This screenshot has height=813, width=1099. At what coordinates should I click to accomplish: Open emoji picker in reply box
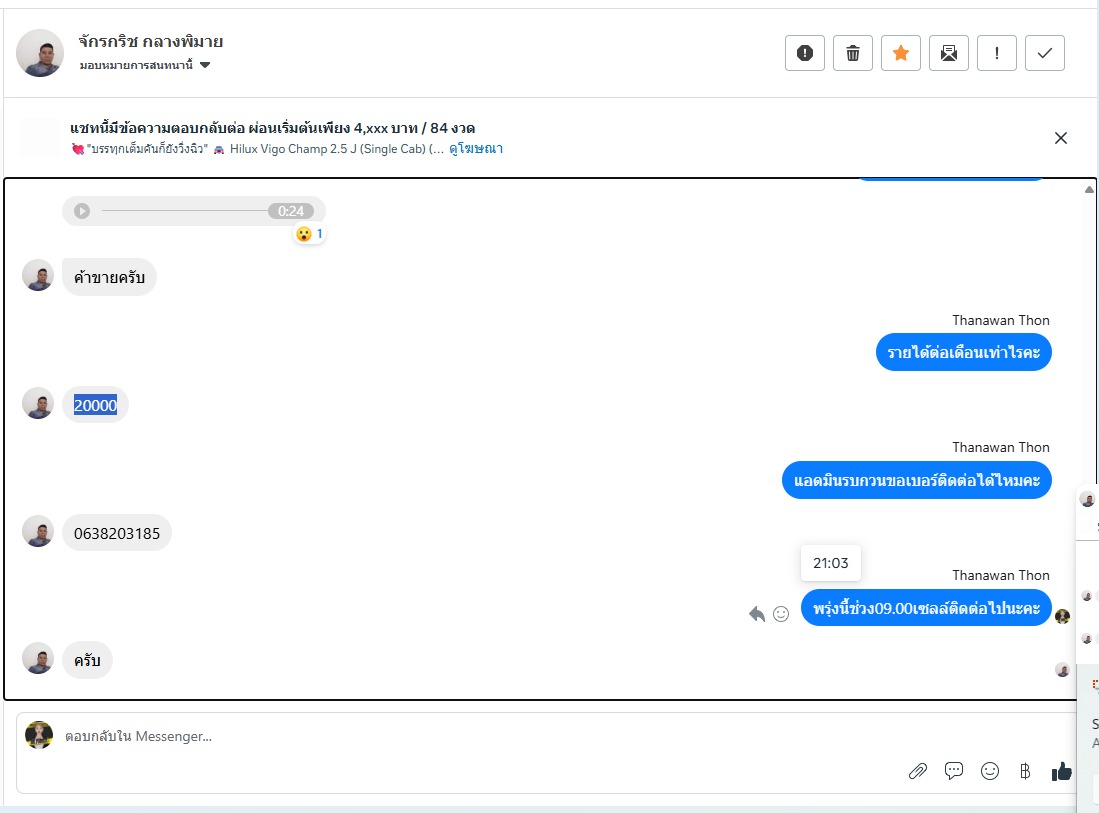tap(990, 771)
